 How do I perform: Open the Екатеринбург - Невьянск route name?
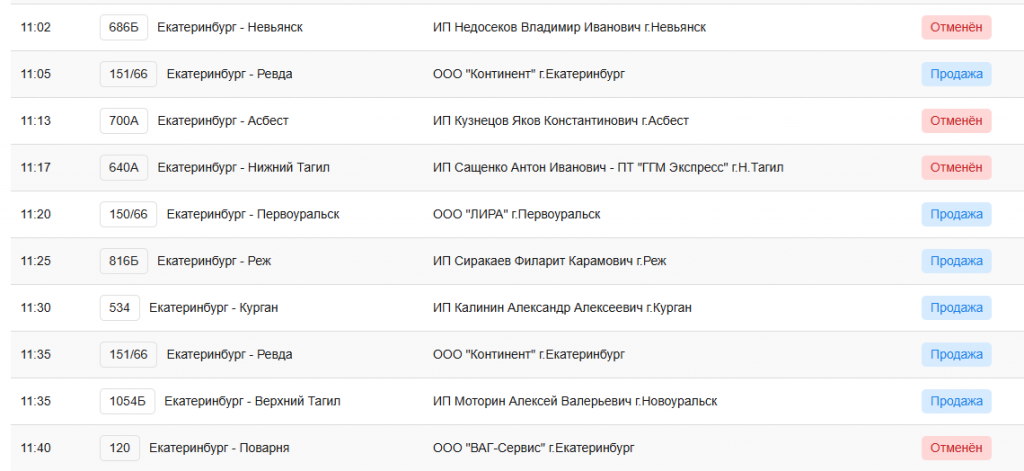(x=230, y=27)
